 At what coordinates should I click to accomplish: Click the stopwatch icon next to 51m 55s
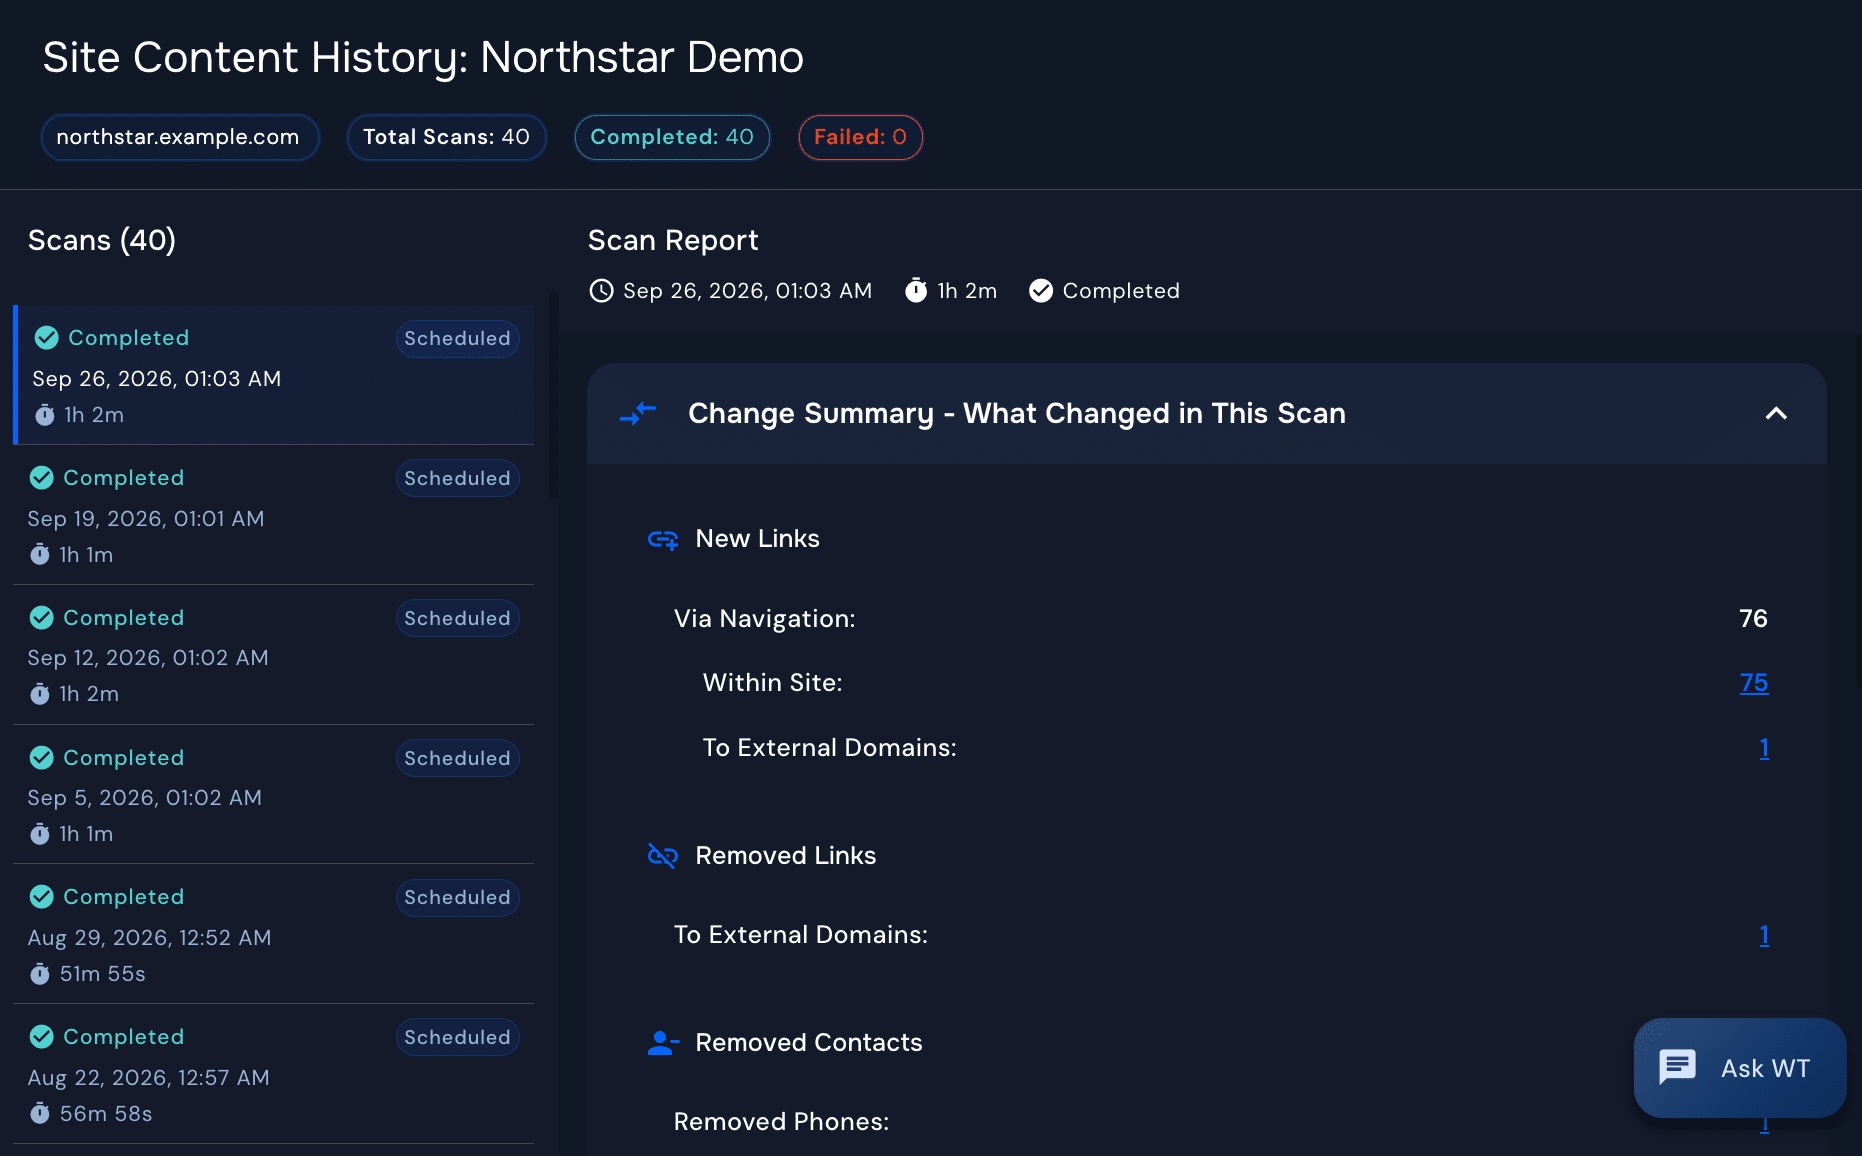click(x=40, y=973)
